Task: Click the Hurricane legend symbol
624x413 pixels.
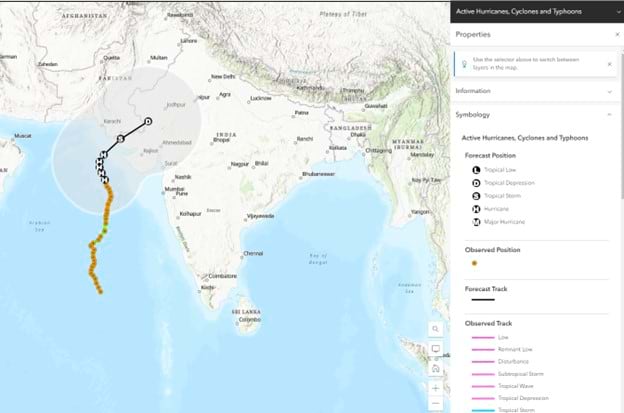Action: tap(476, 209)
